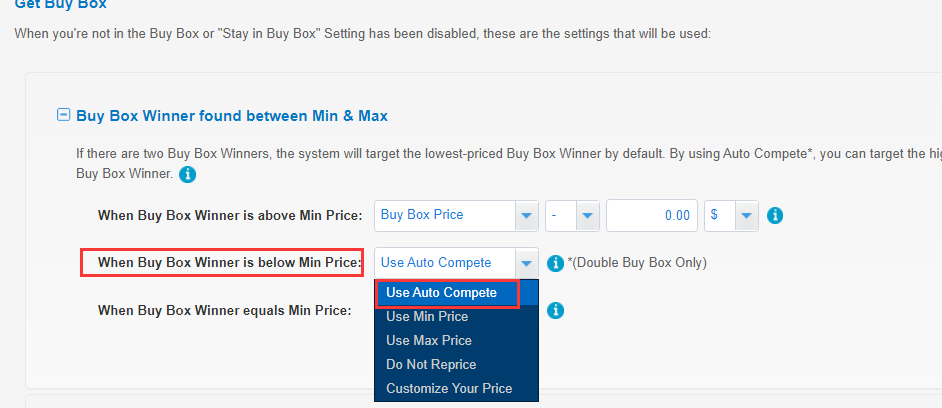Viewport: 942px width, 408px height.
Task: Select Use Min Price from the list
Action: click(x=427, y=317)
